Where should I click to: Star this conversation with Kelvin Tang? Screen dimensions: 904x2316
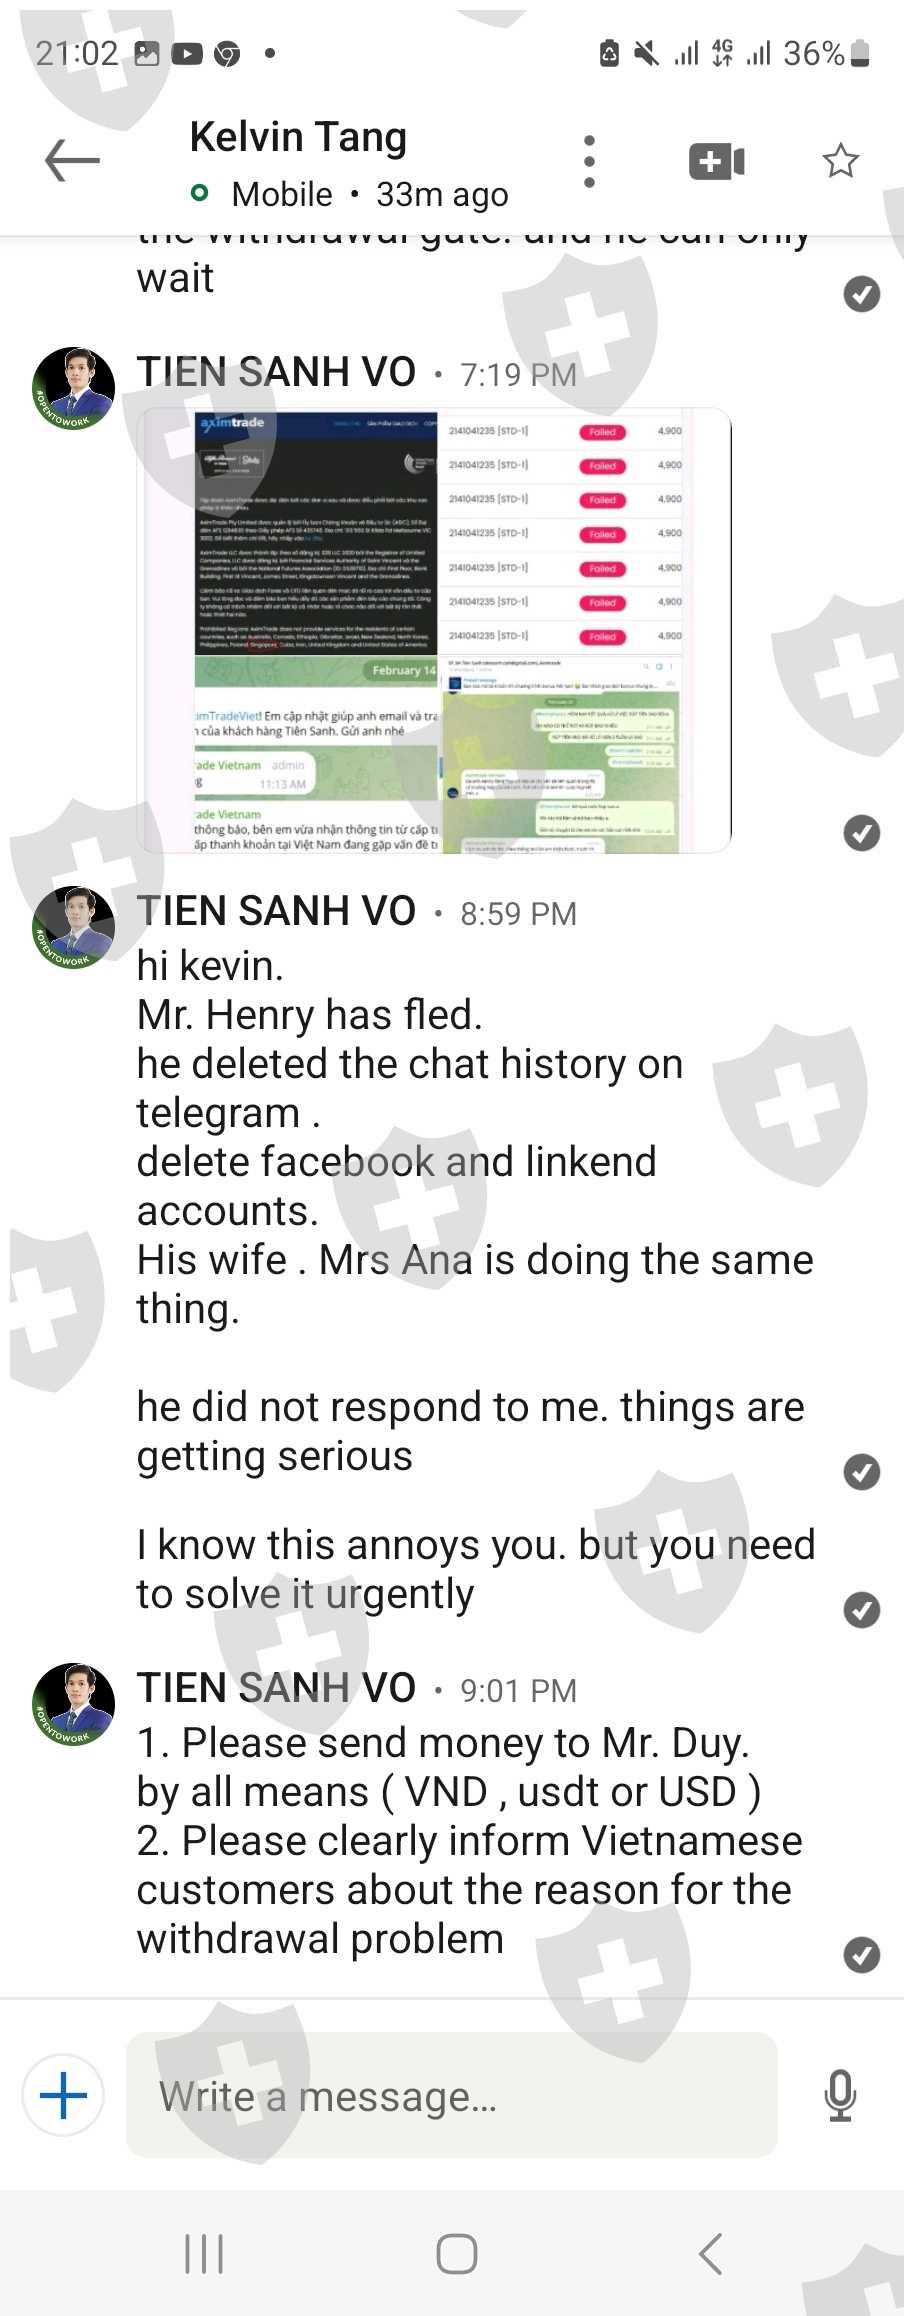(x=840, y=161)
